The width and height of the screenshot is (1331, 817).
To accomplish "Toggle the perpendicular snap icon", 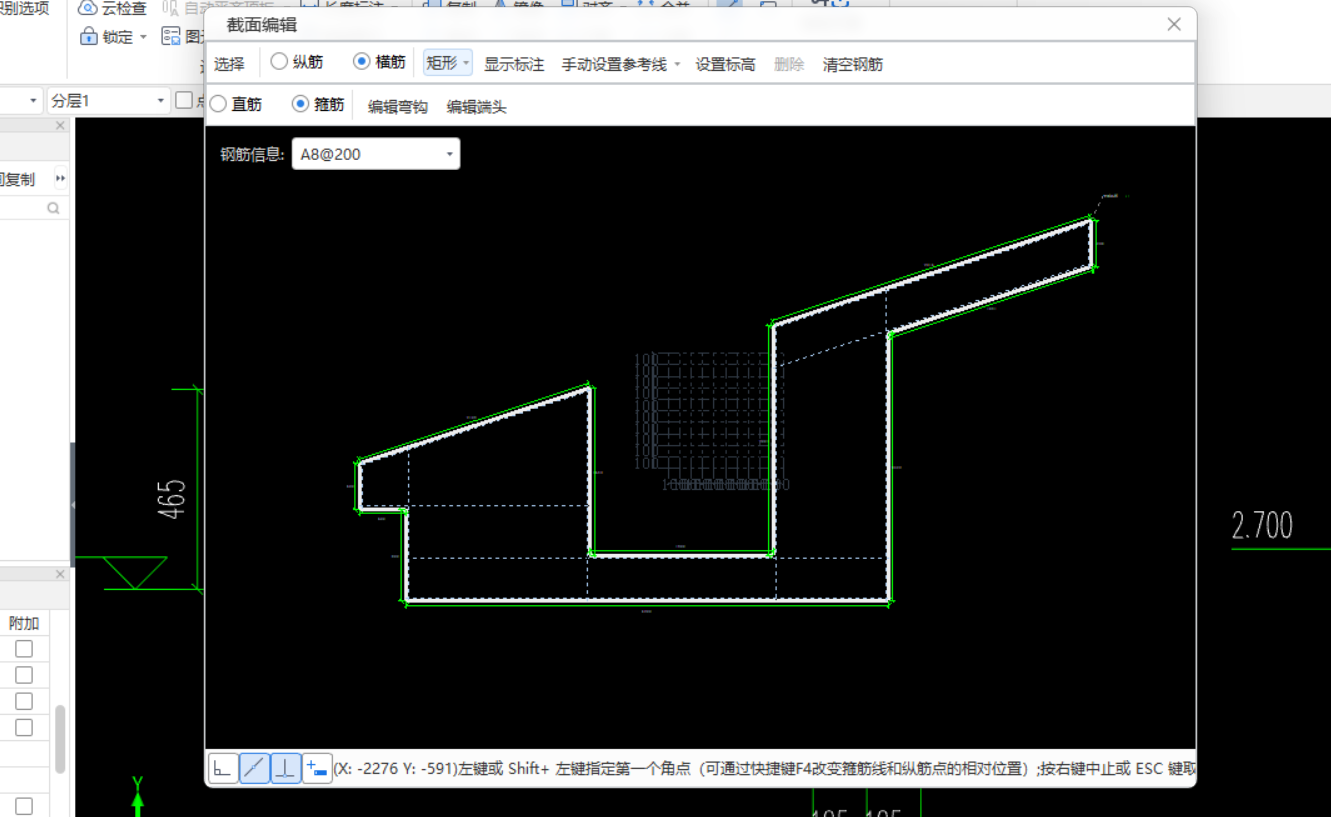I will click(286, 769).
